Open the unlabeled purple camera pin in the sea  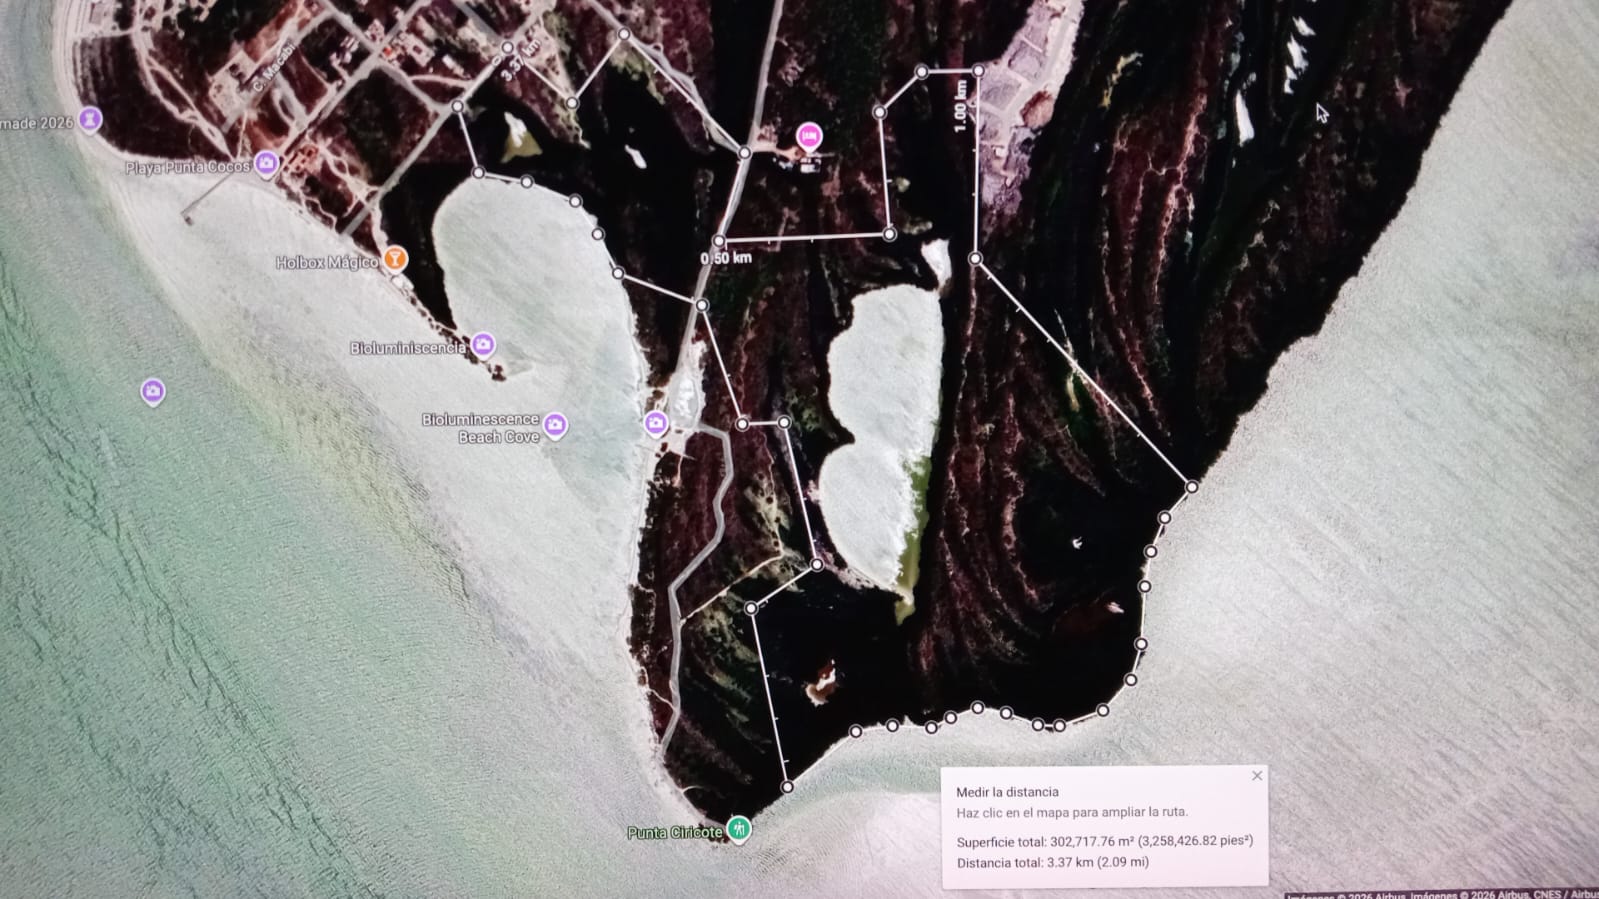click(152, 390)
